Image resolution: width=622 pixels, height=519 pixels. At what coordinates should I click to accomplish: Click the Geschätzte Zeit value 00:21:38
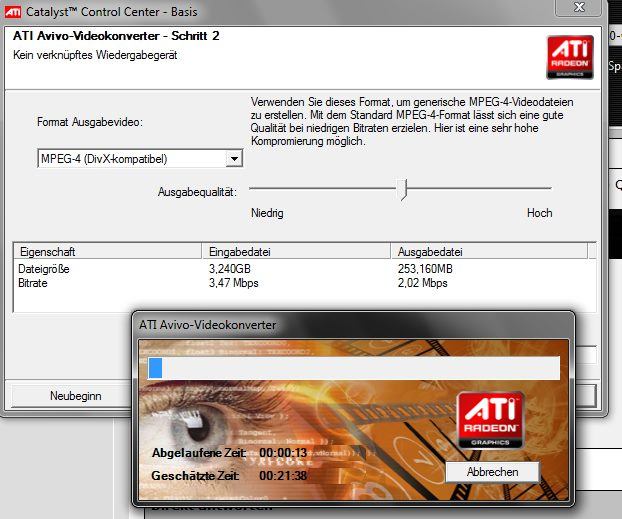tap(283, 475)
